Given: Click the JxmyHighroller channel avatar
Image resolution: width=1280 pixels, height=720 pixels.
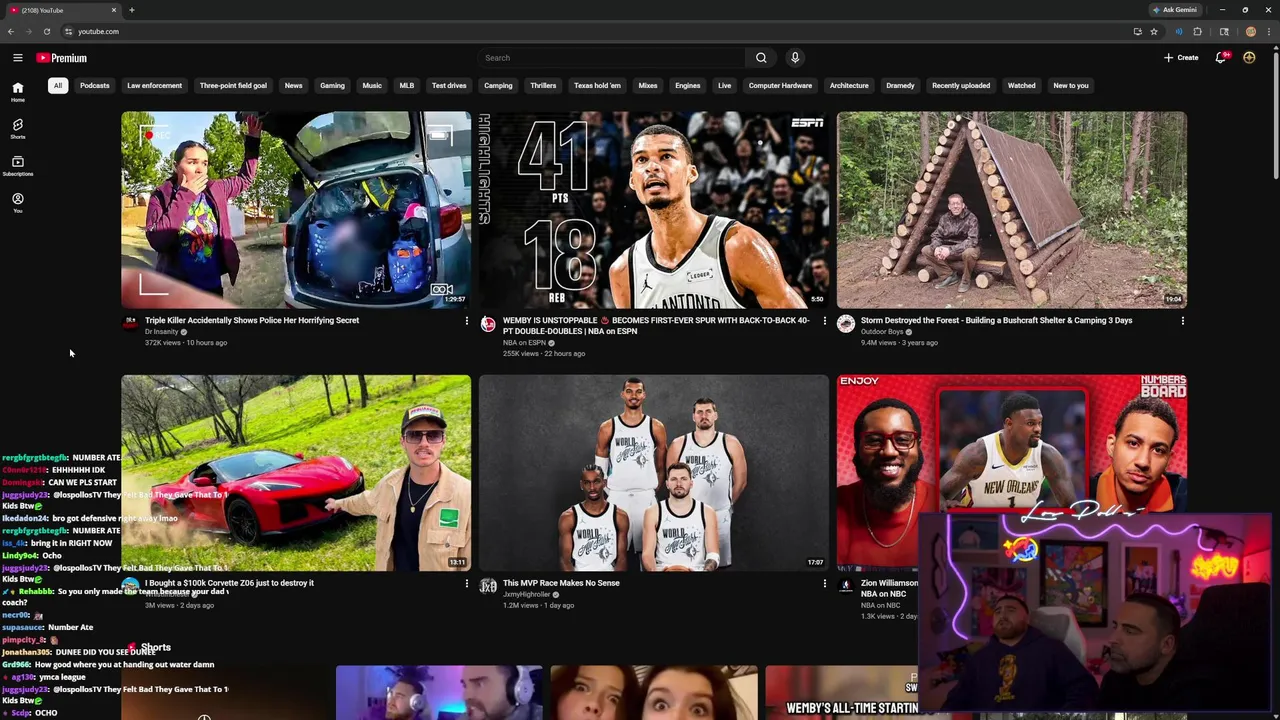Looking at the screenshot, I should (488, 586).
